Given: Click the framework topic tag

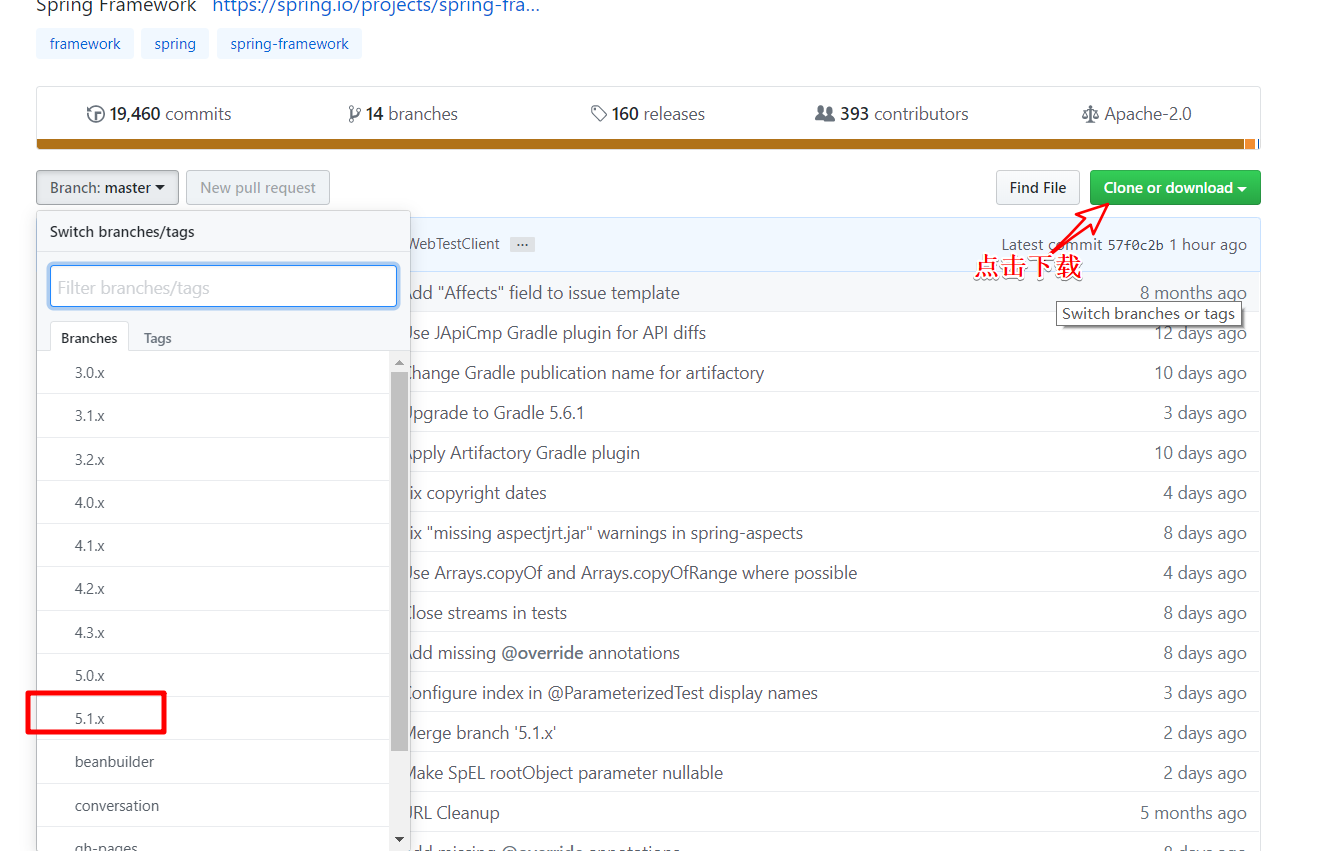Looking at the screenshot, I should point(85,44).
